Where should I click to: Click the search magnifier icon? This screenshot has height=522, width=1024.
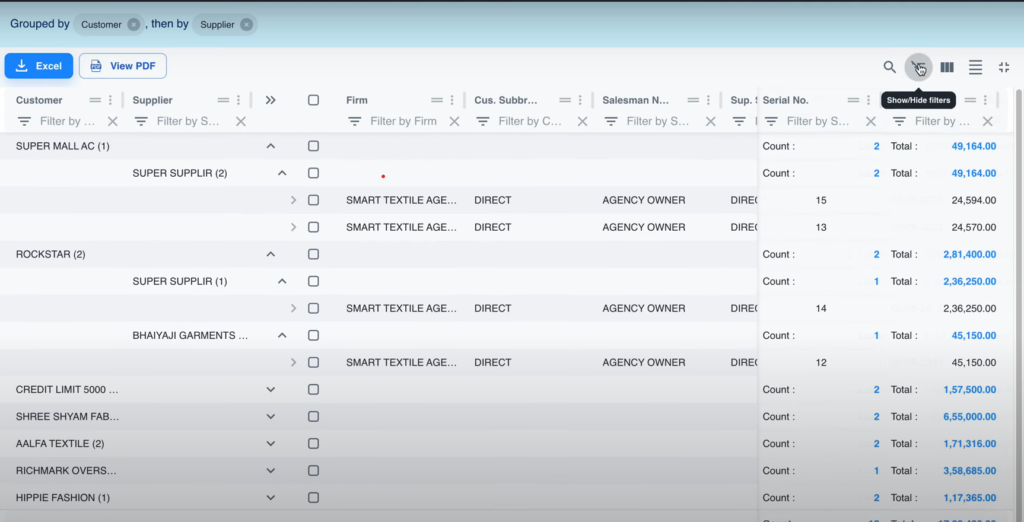[889, 67]
